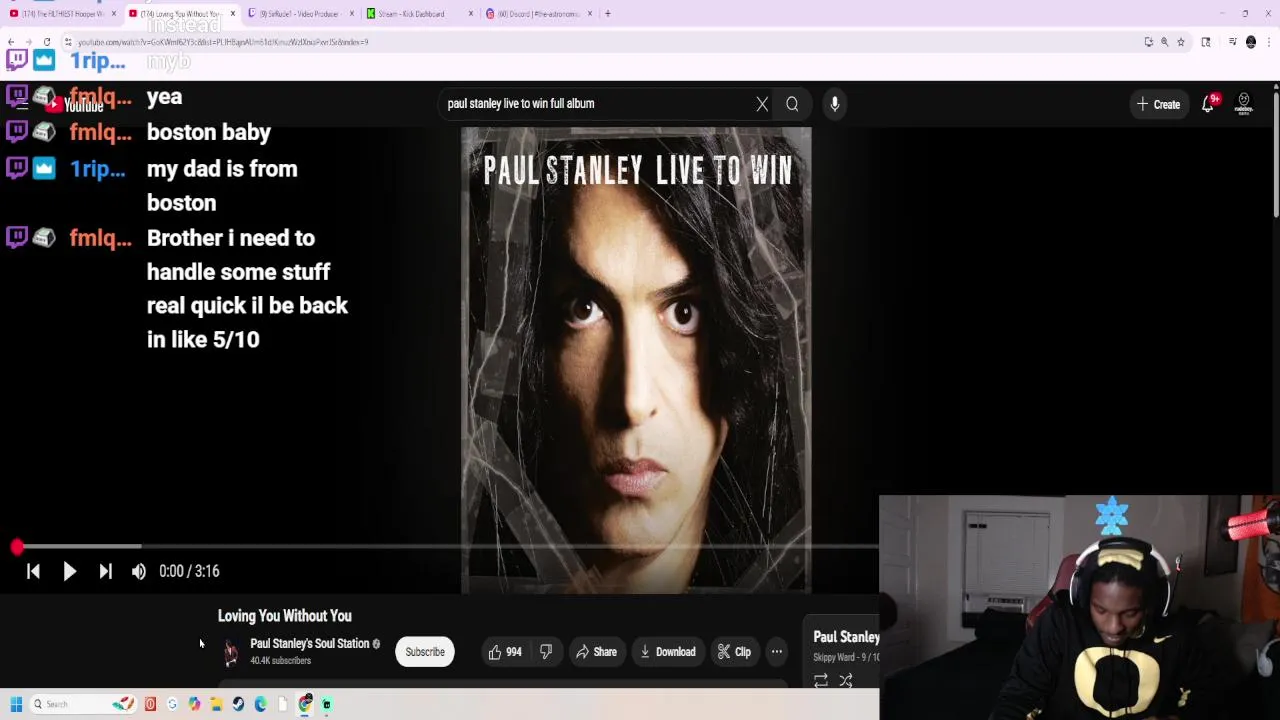Click the YouTube search magnifier button
The width and height of the screenshot is (1280, 720).
[x=792, y=104]
